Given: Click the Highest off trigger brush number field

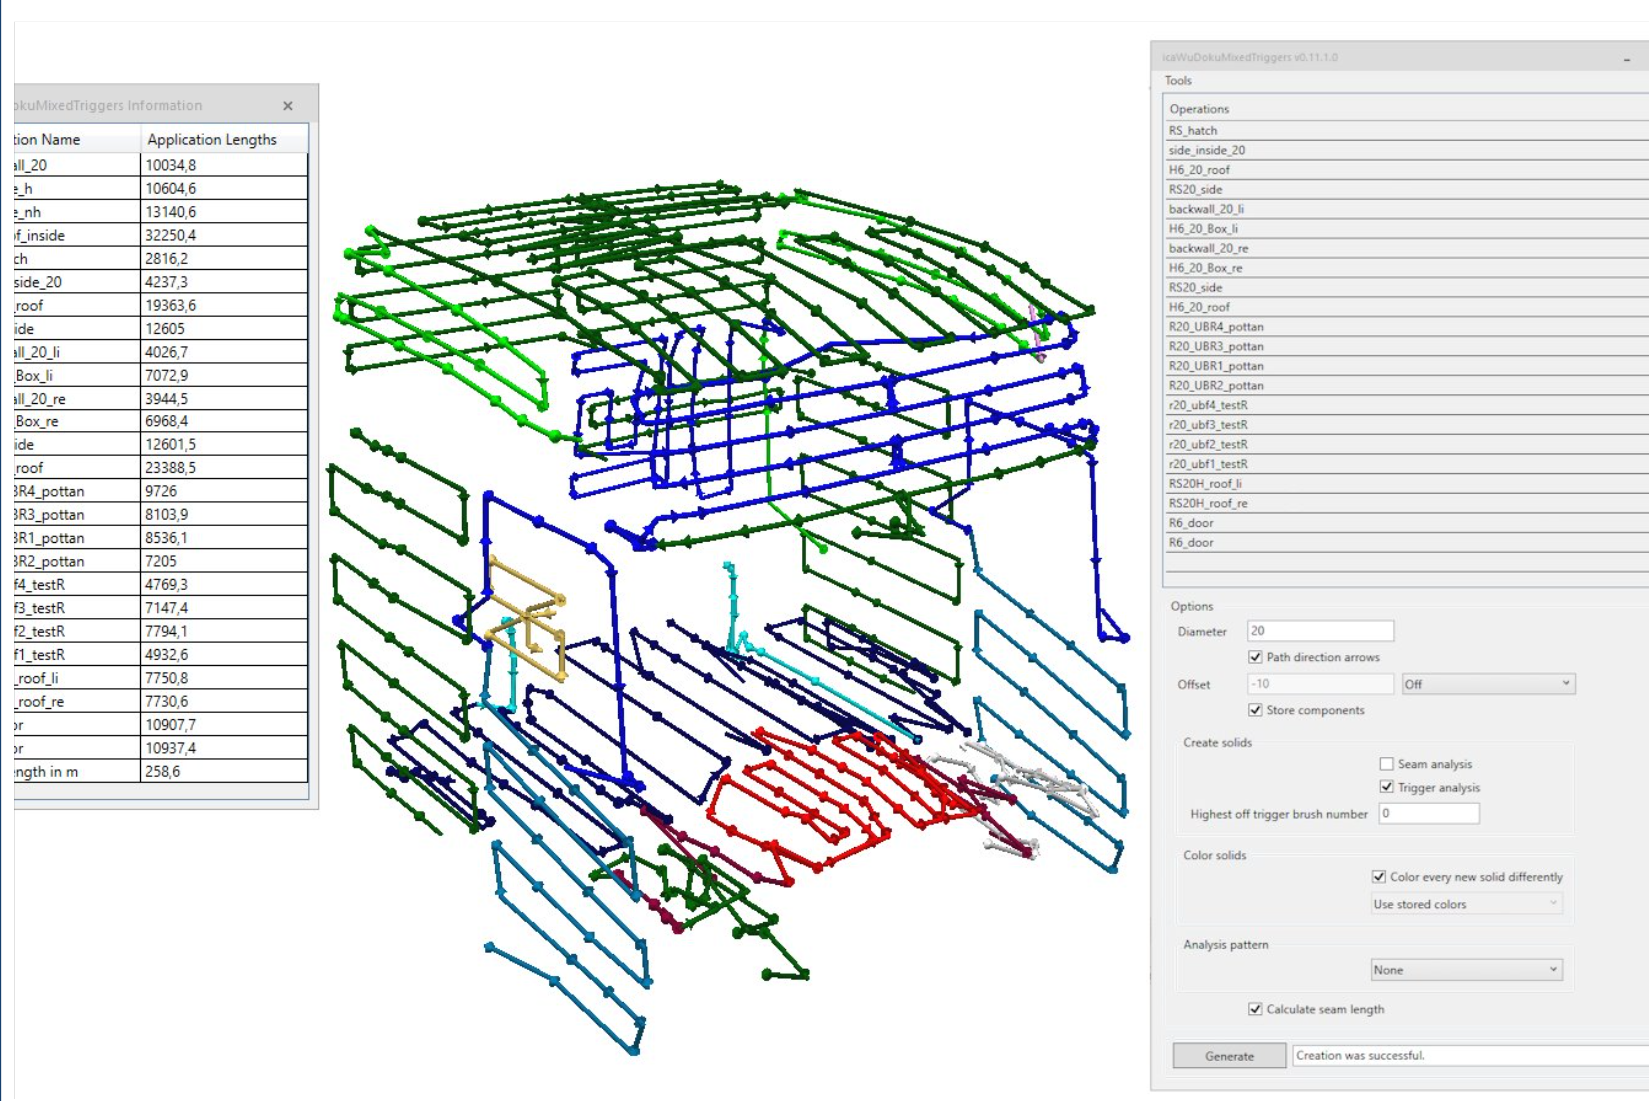Looking at the screenshot, I should (x=1428, y=814).
